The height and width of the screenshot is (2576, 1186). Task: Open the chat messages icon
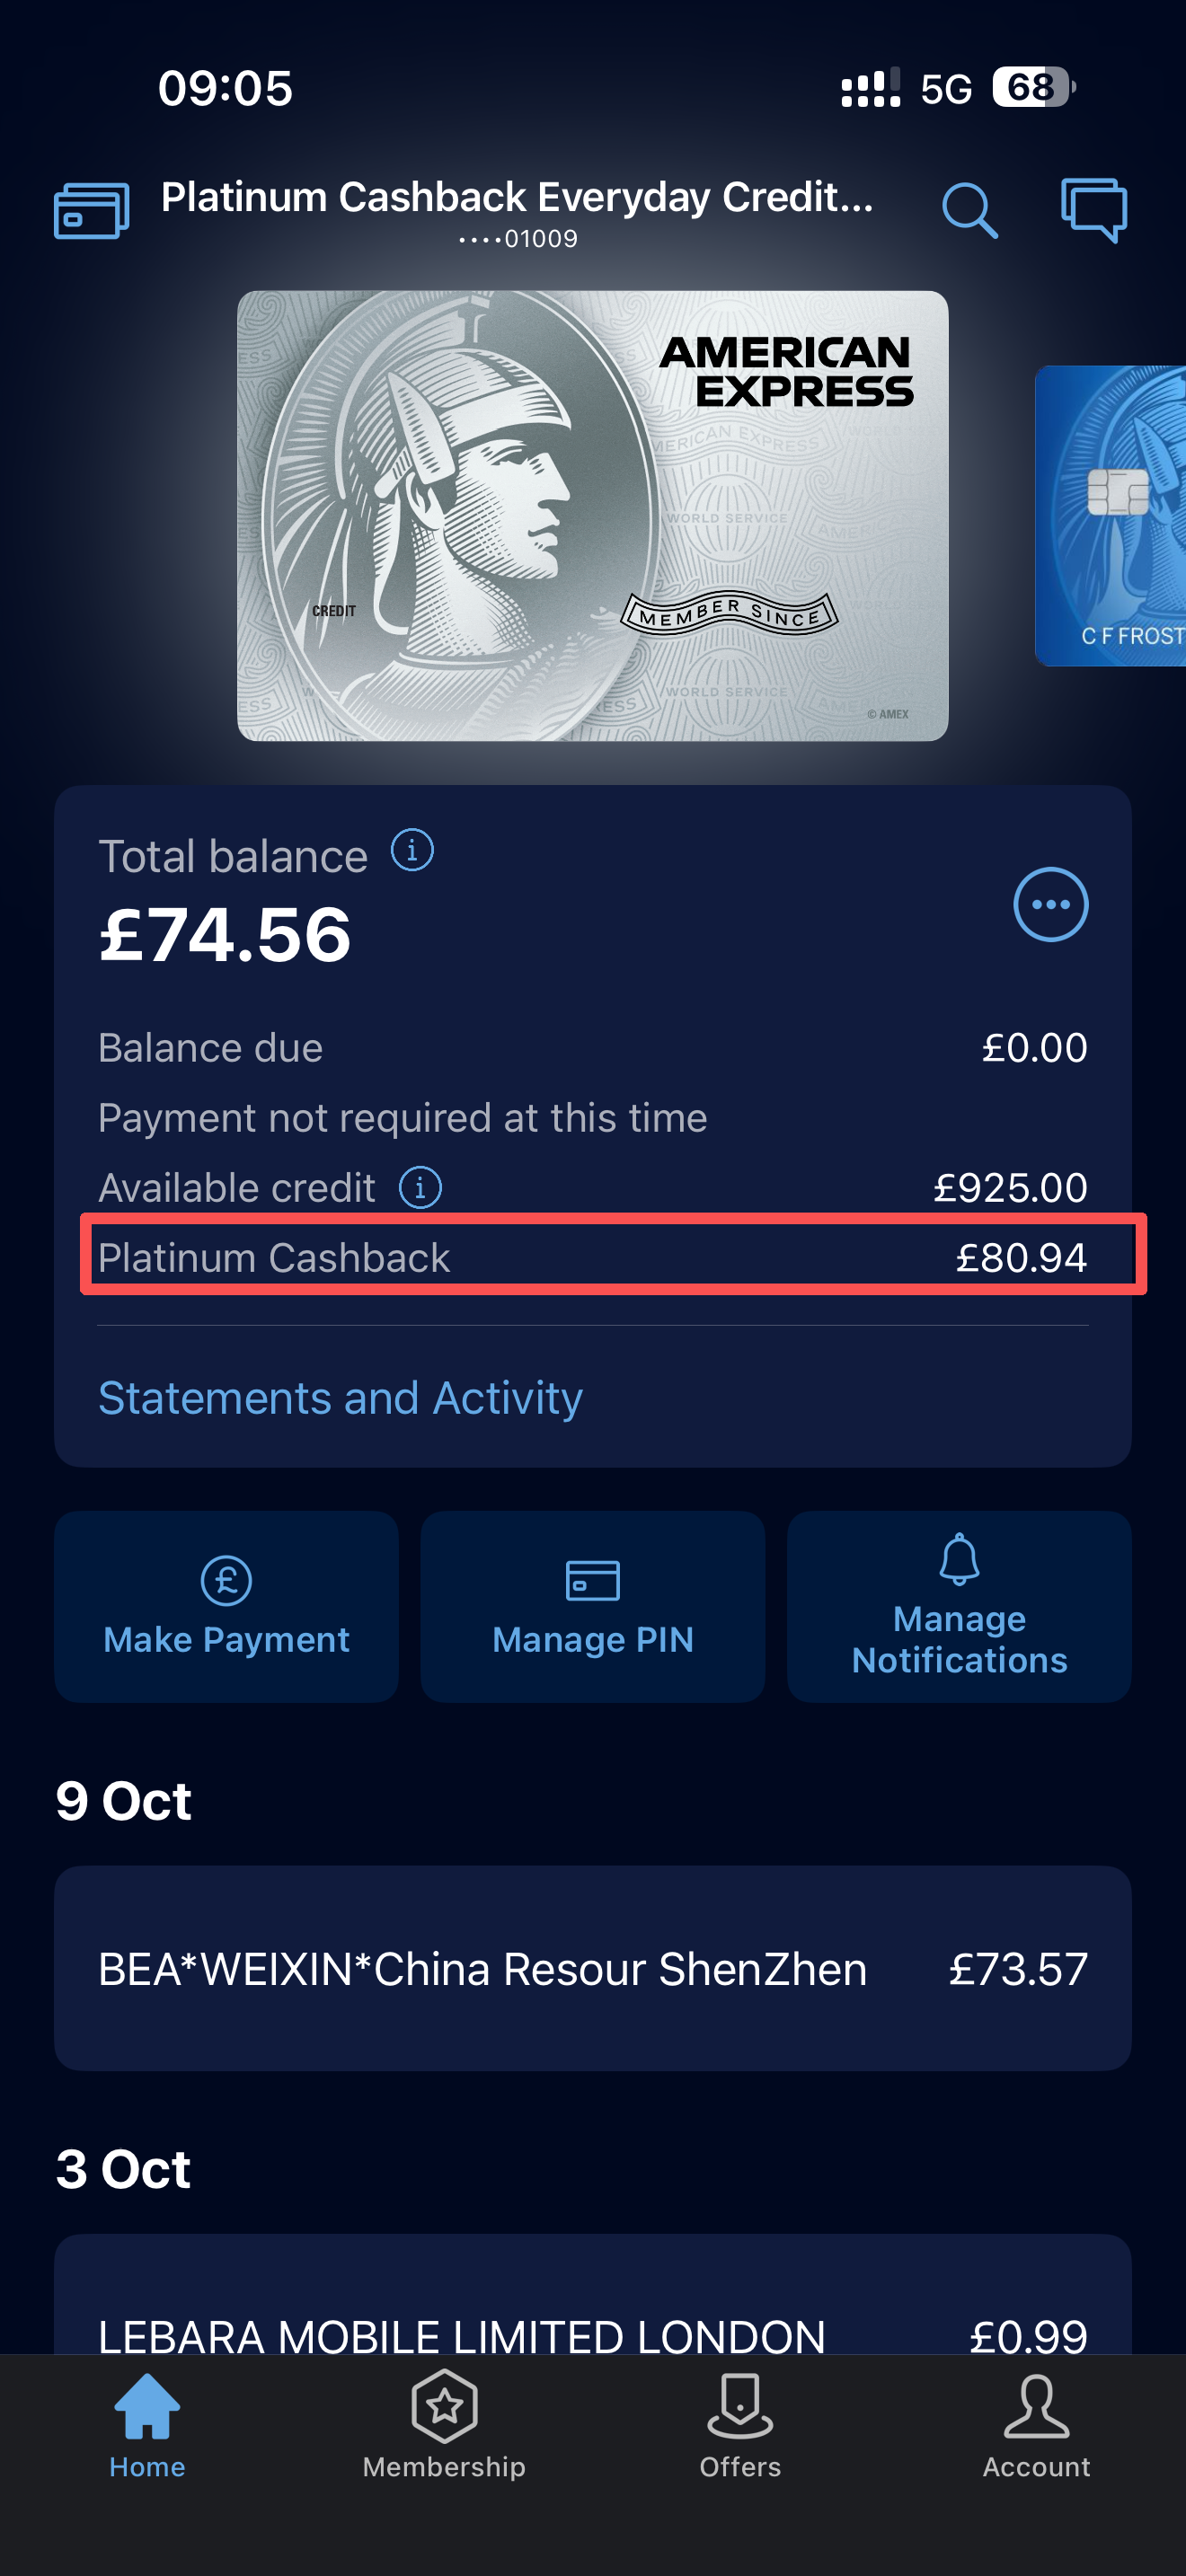pos(1093,210)
